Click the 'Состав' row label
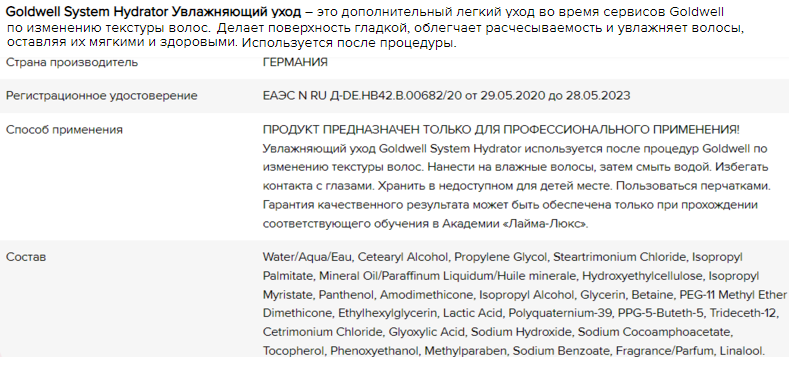 pyautogui.click(x=26, y=257)
